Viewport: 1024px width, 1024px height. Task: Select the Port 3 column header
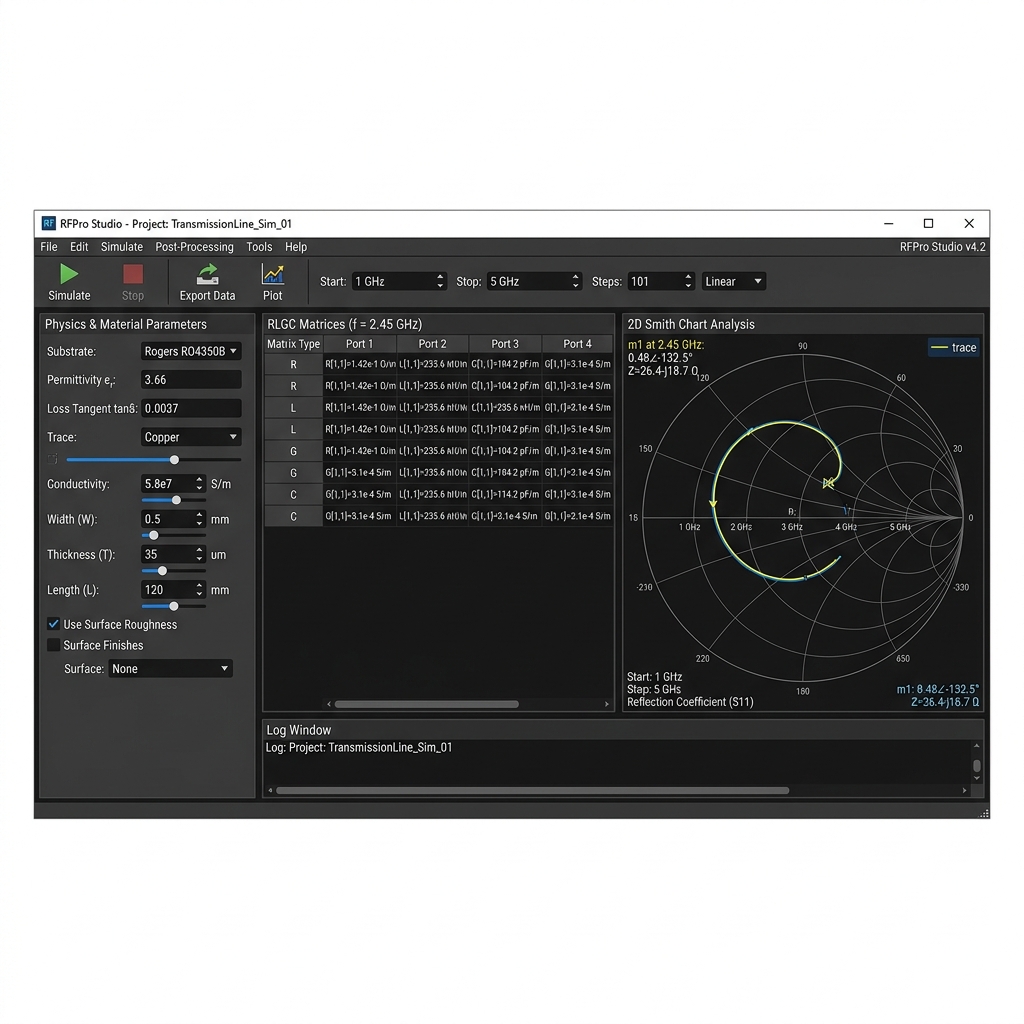pos(505,344)
